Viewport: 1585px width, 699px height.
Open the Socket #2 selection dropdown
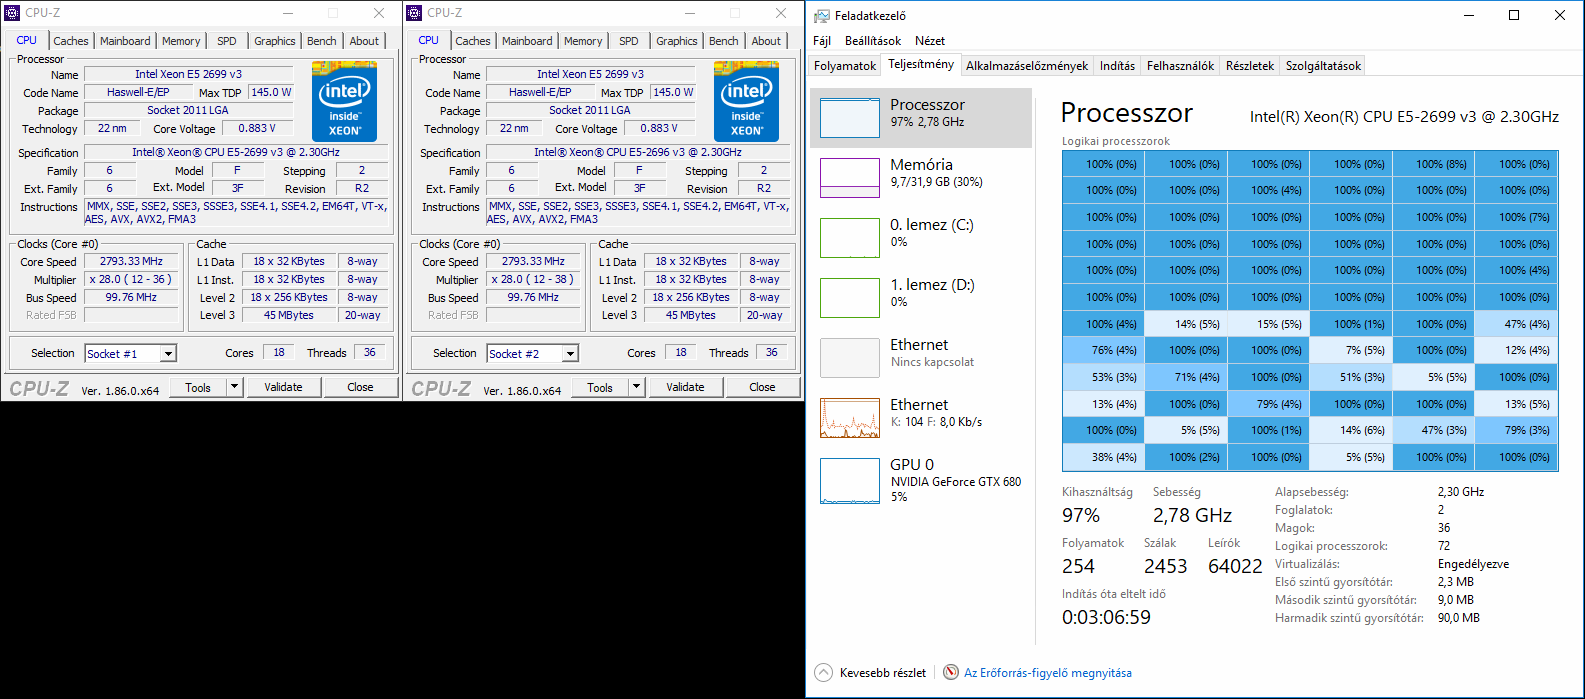pos(532,353)
